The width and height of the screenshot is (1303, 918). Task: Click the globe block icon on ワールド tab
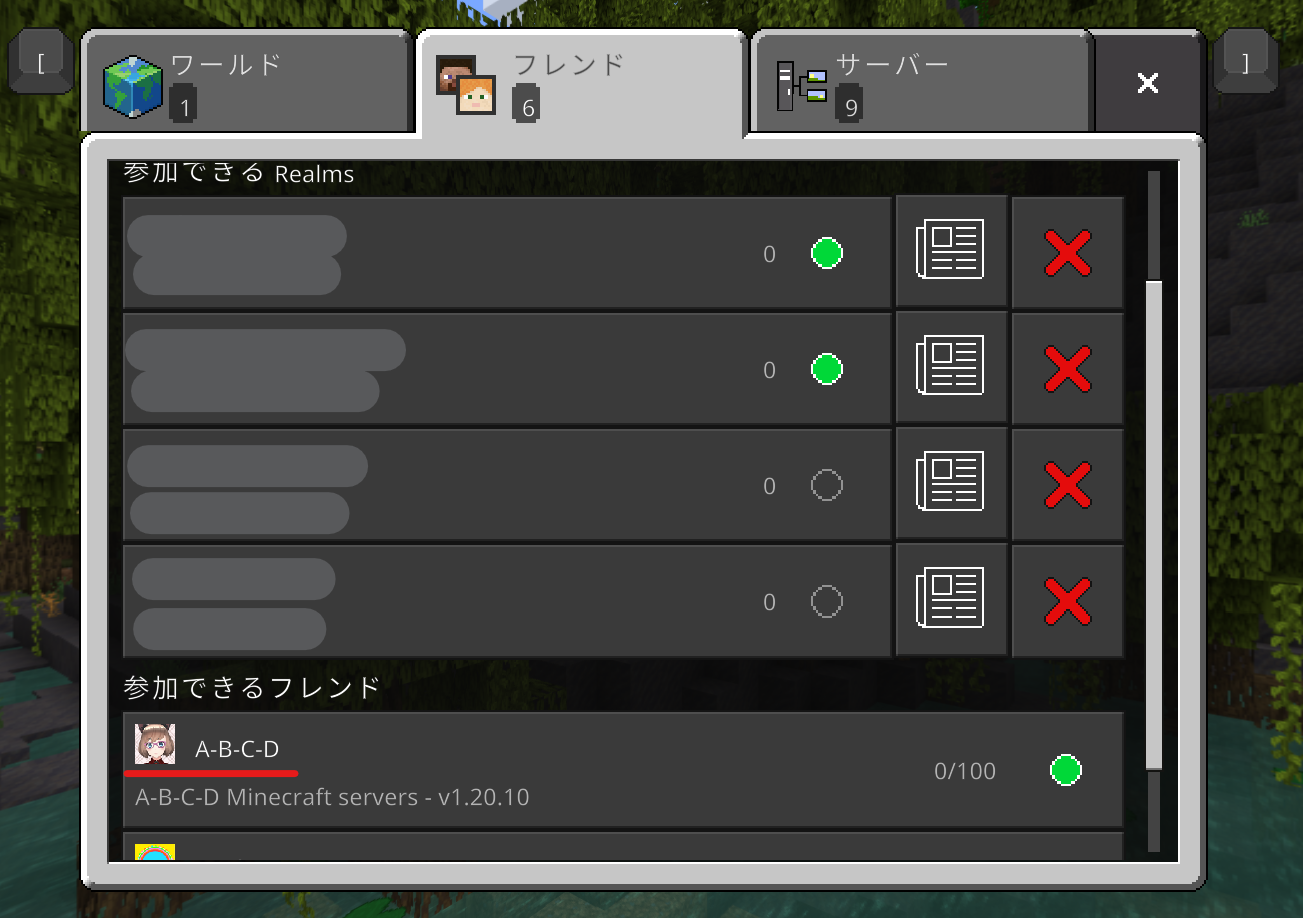[132, 86]
